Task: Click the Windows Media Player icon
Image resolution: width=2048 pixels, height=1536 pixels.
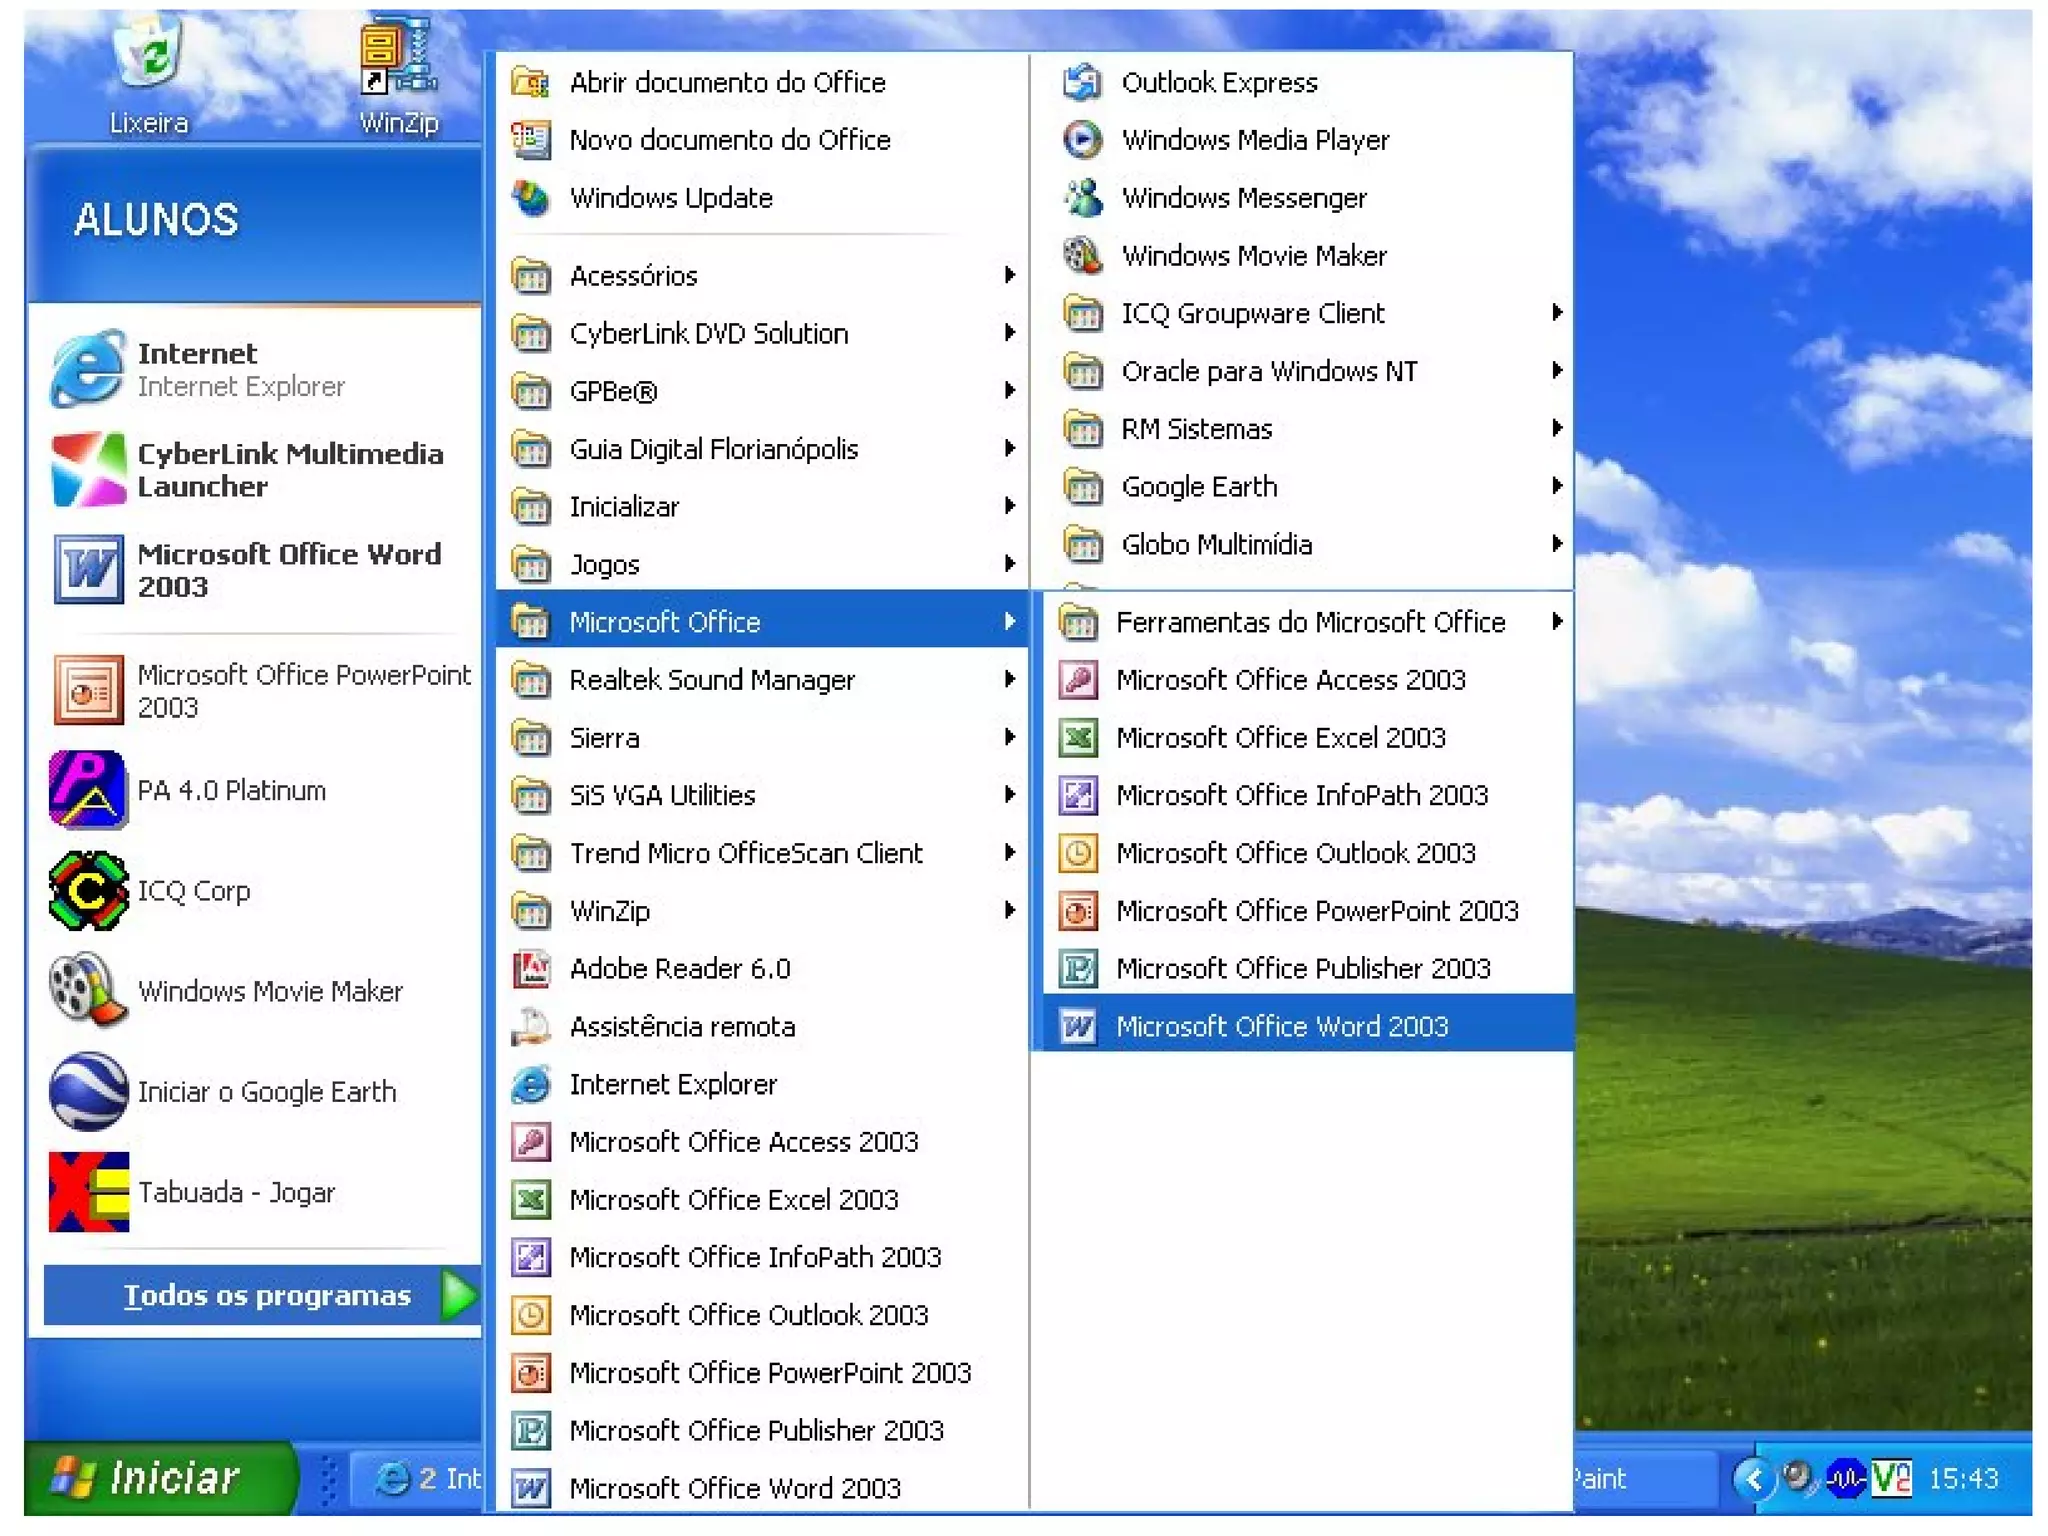Action: pyautogui.click(x=1082, y=140)
